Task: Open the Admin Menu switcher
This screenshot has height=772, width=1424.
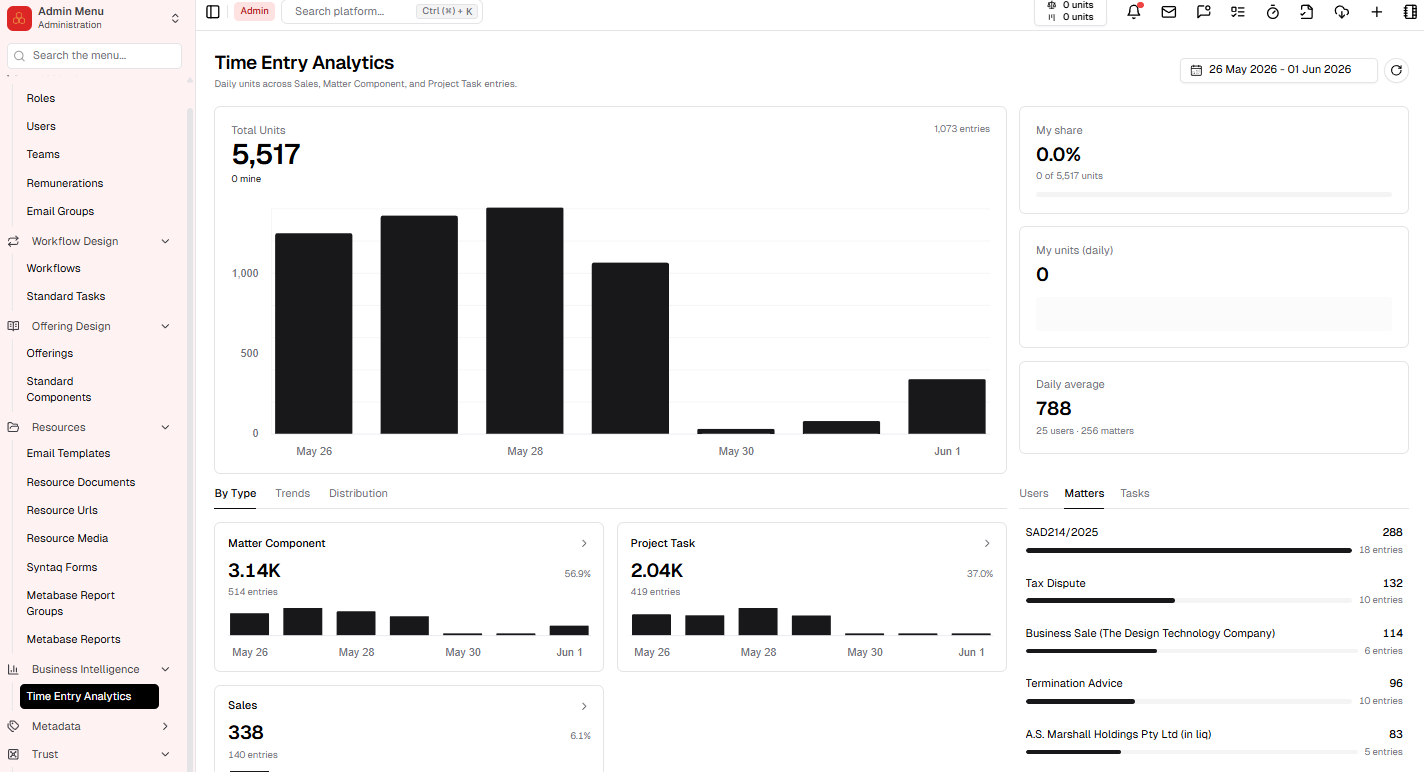Action: coord(176,18)
